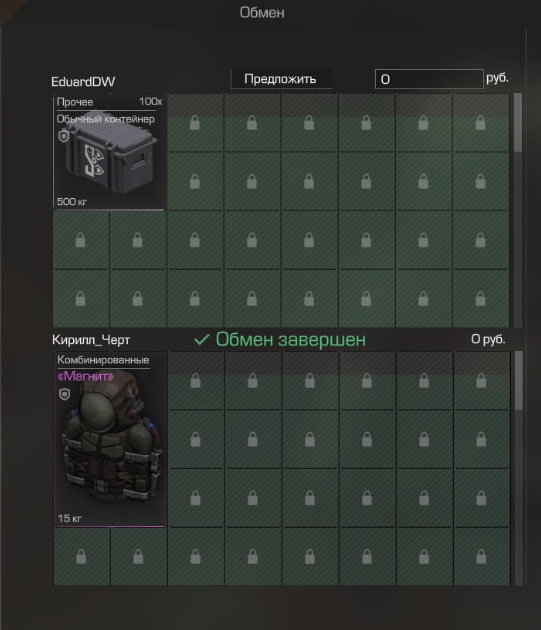The width and height of the screenshot is (541, 630).
Task: Click the Кирилл_Черт player name
Action: 91,340
